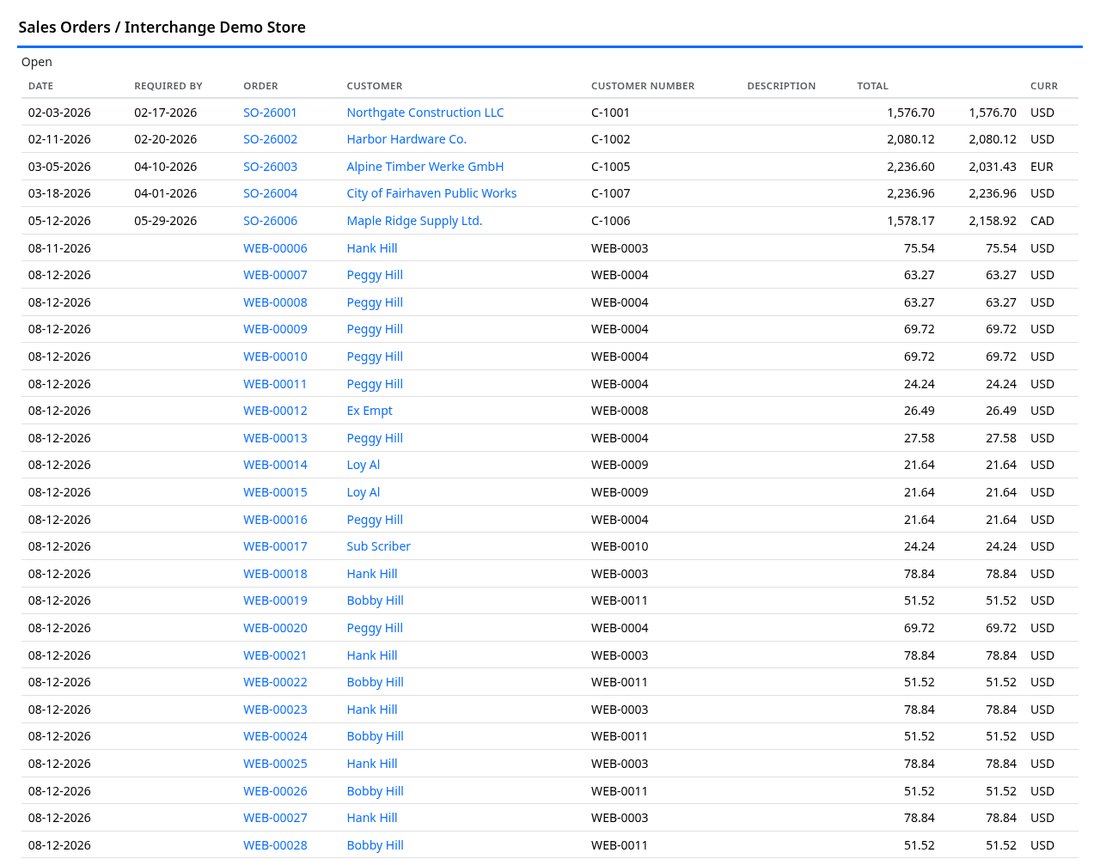Open web order WEB-00022
This screenshot has width=1100, height=859.
coord(275,681)
